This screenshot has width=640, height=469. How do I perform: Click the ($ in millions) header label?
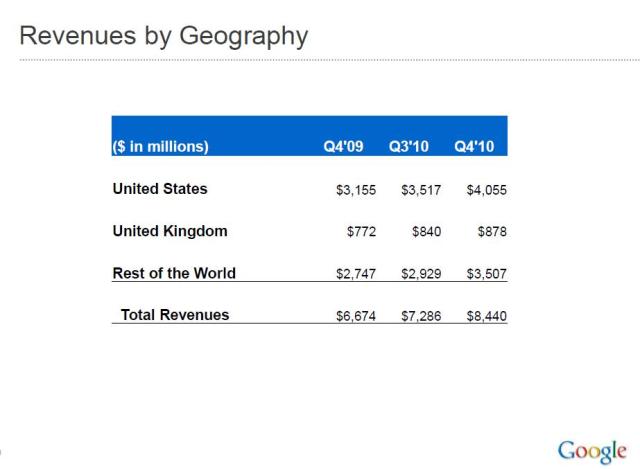click(161, 146)
